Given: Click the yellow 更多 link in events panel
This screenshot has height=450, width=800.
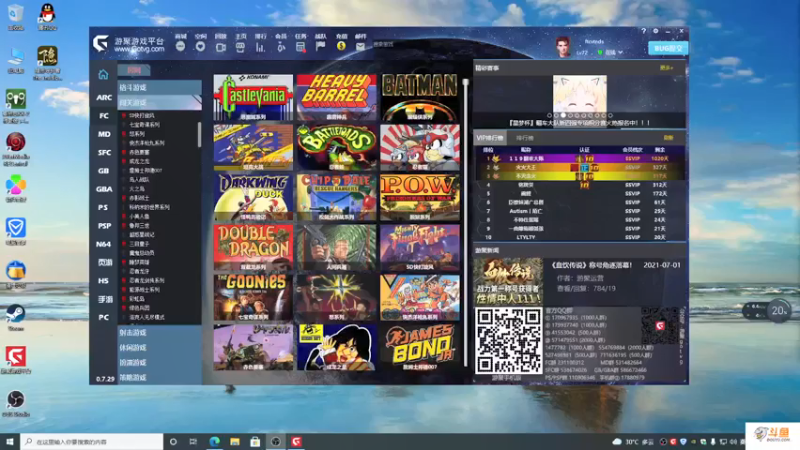Looking at the screenshot, I should coord(666,68).
